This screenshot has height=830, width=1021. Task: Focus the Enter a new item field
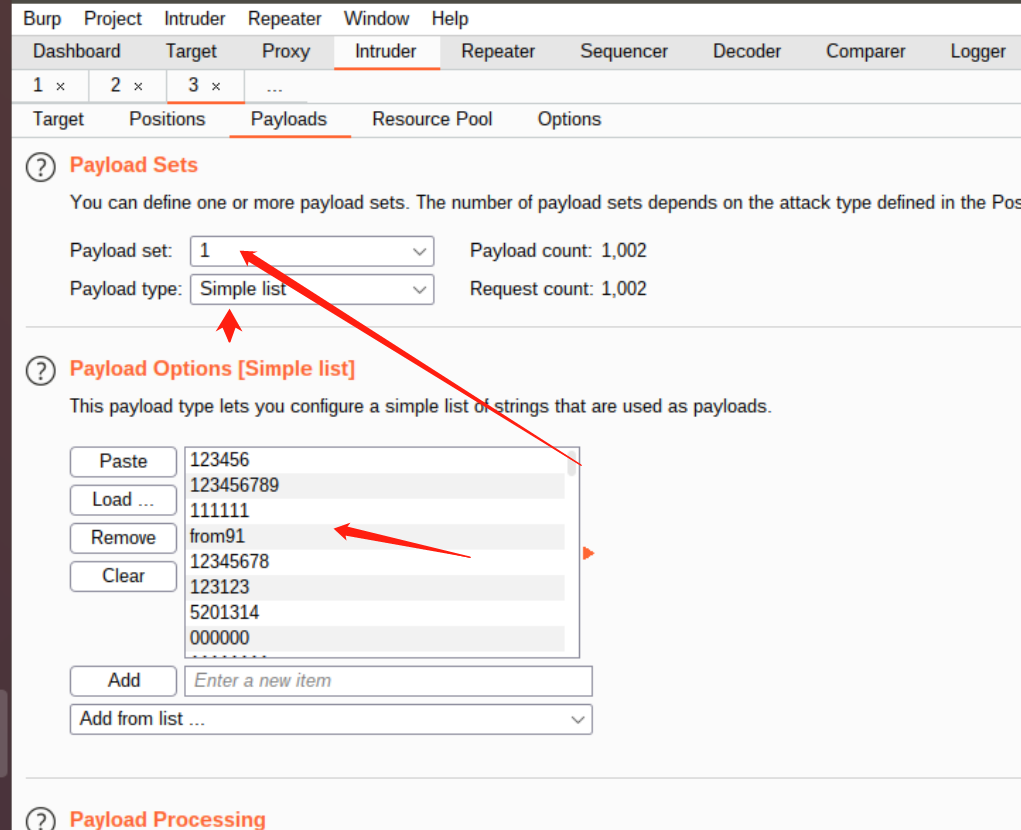pyautogui.click(x=388, y=681)
